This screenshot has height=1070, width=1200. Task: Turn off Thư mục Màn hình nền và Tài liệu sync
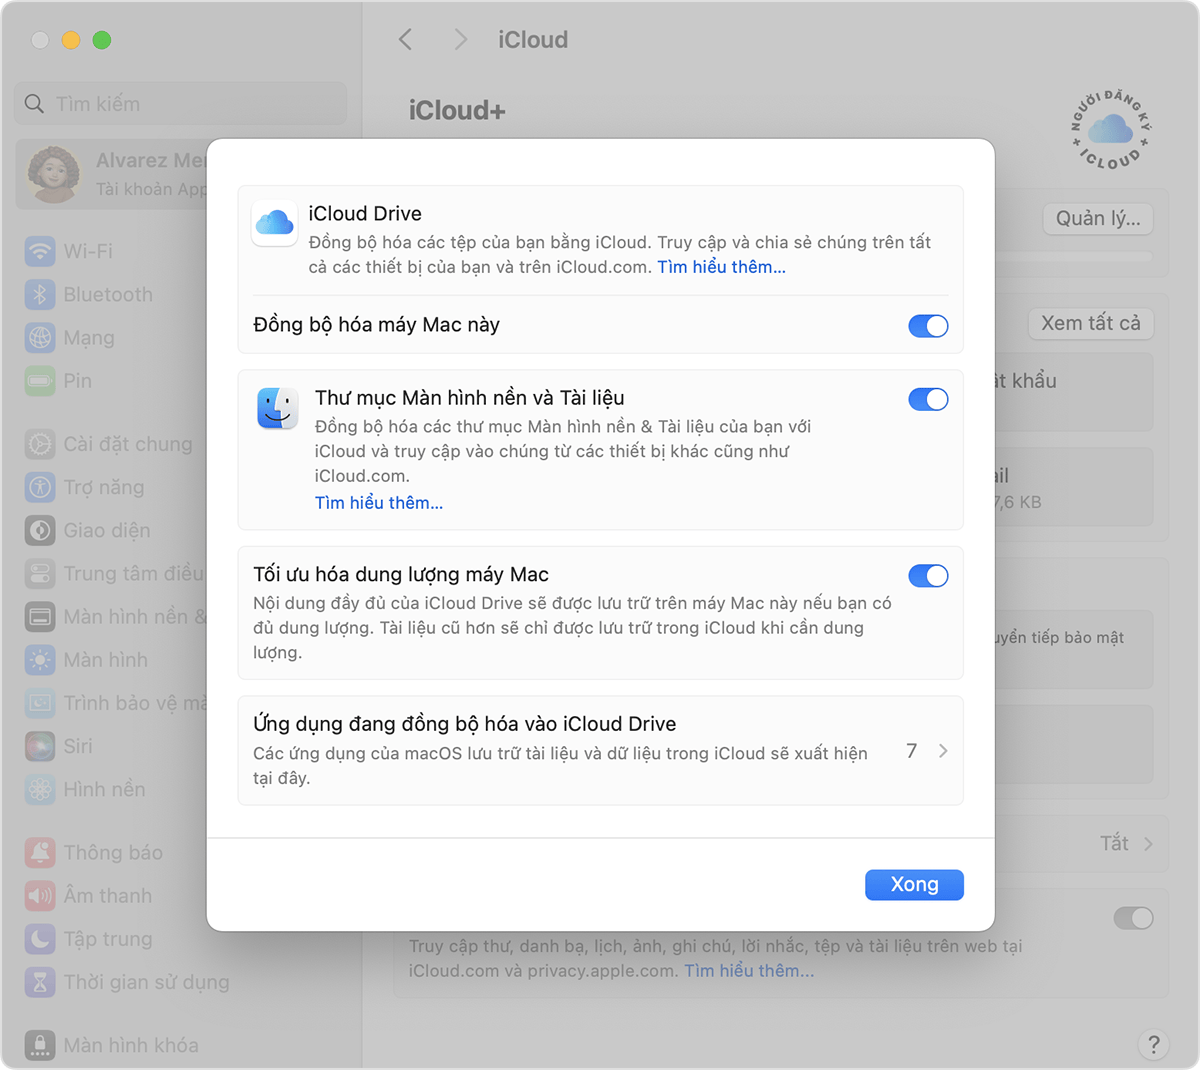click(928, 399)
